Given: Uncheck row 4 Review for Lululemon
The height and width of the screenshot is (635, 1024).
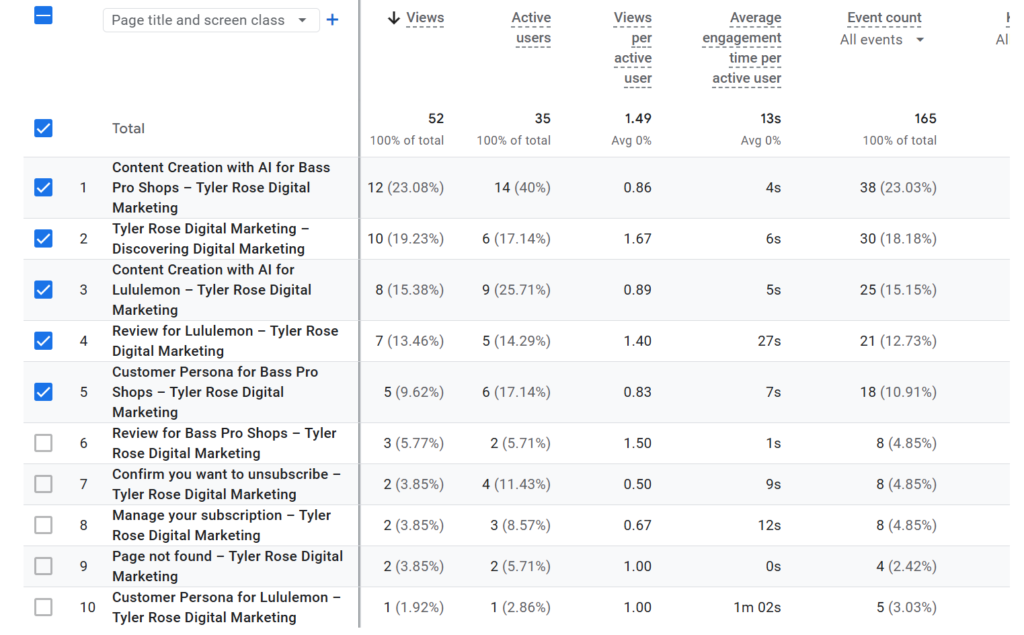Looking at the screenshot, I should tap(43, 340).
